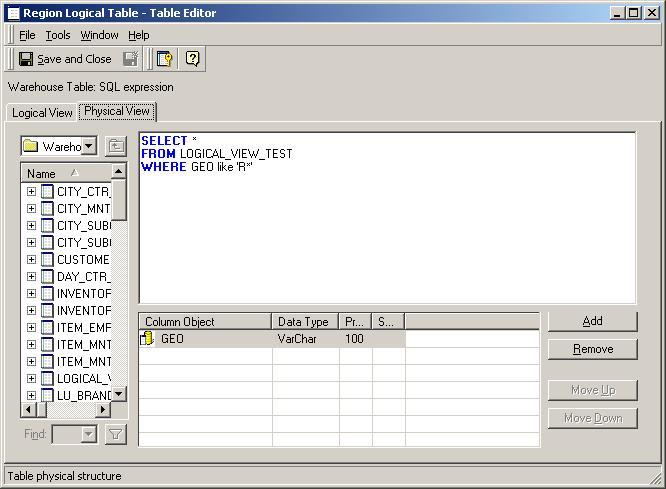This screenshot has width=666, height=489.
Task: Click the properties icon with the key
Action: [165, 59]
